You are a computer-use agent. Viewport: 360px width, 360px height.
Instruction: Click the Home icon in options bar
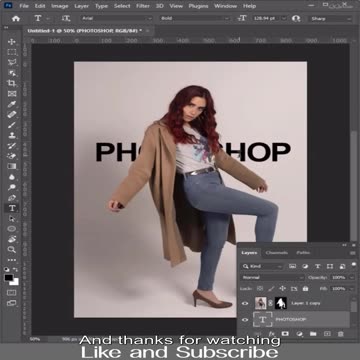(16, 19)
